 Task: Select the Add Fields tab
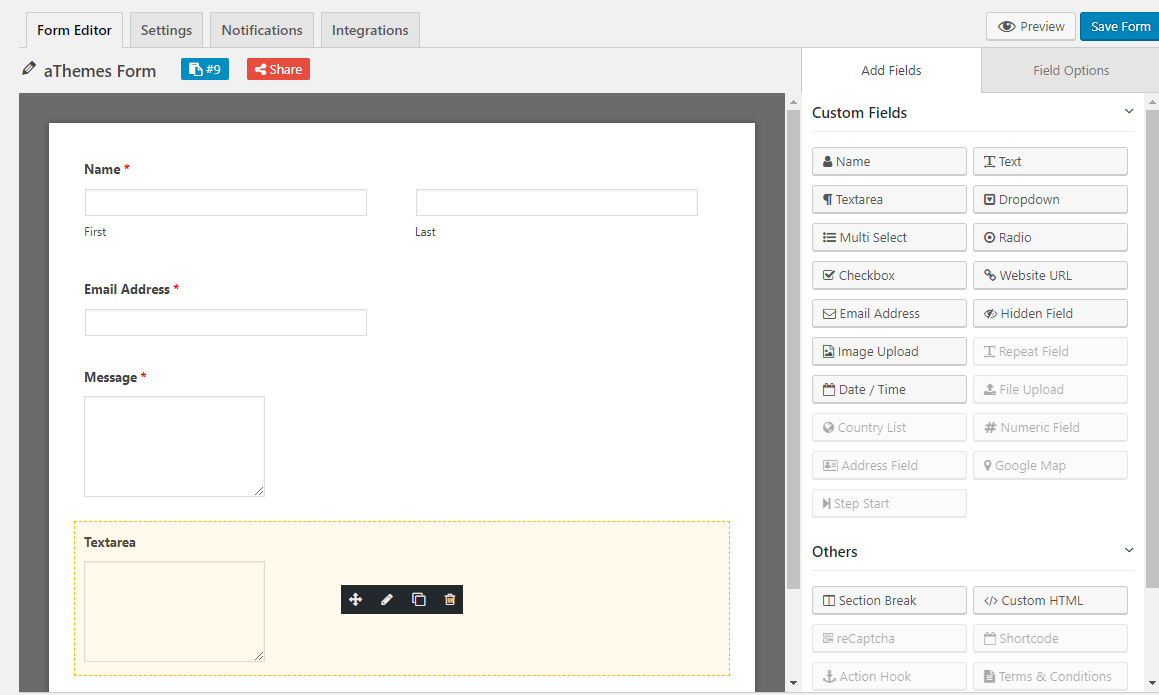(891, 70)
